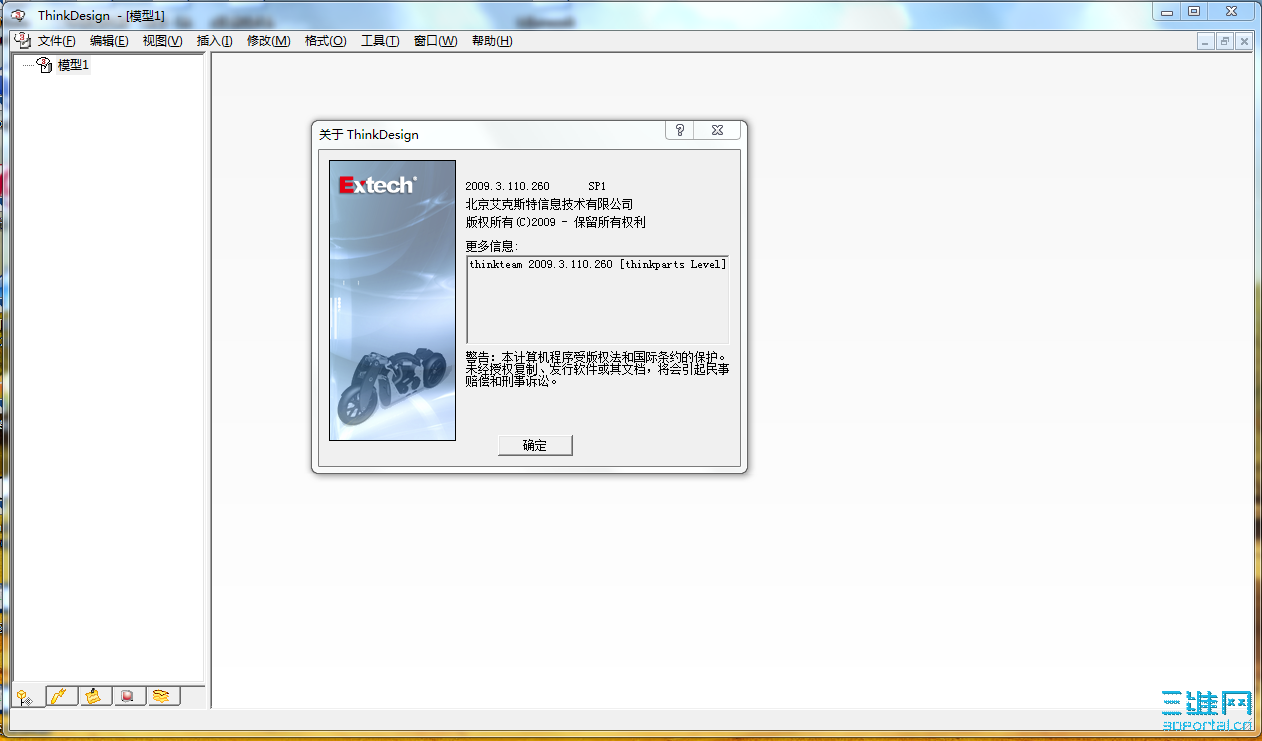Viewport: 1262px width, 741px height.
Task: Restore the inner document window
Action: click(1225, 41)
